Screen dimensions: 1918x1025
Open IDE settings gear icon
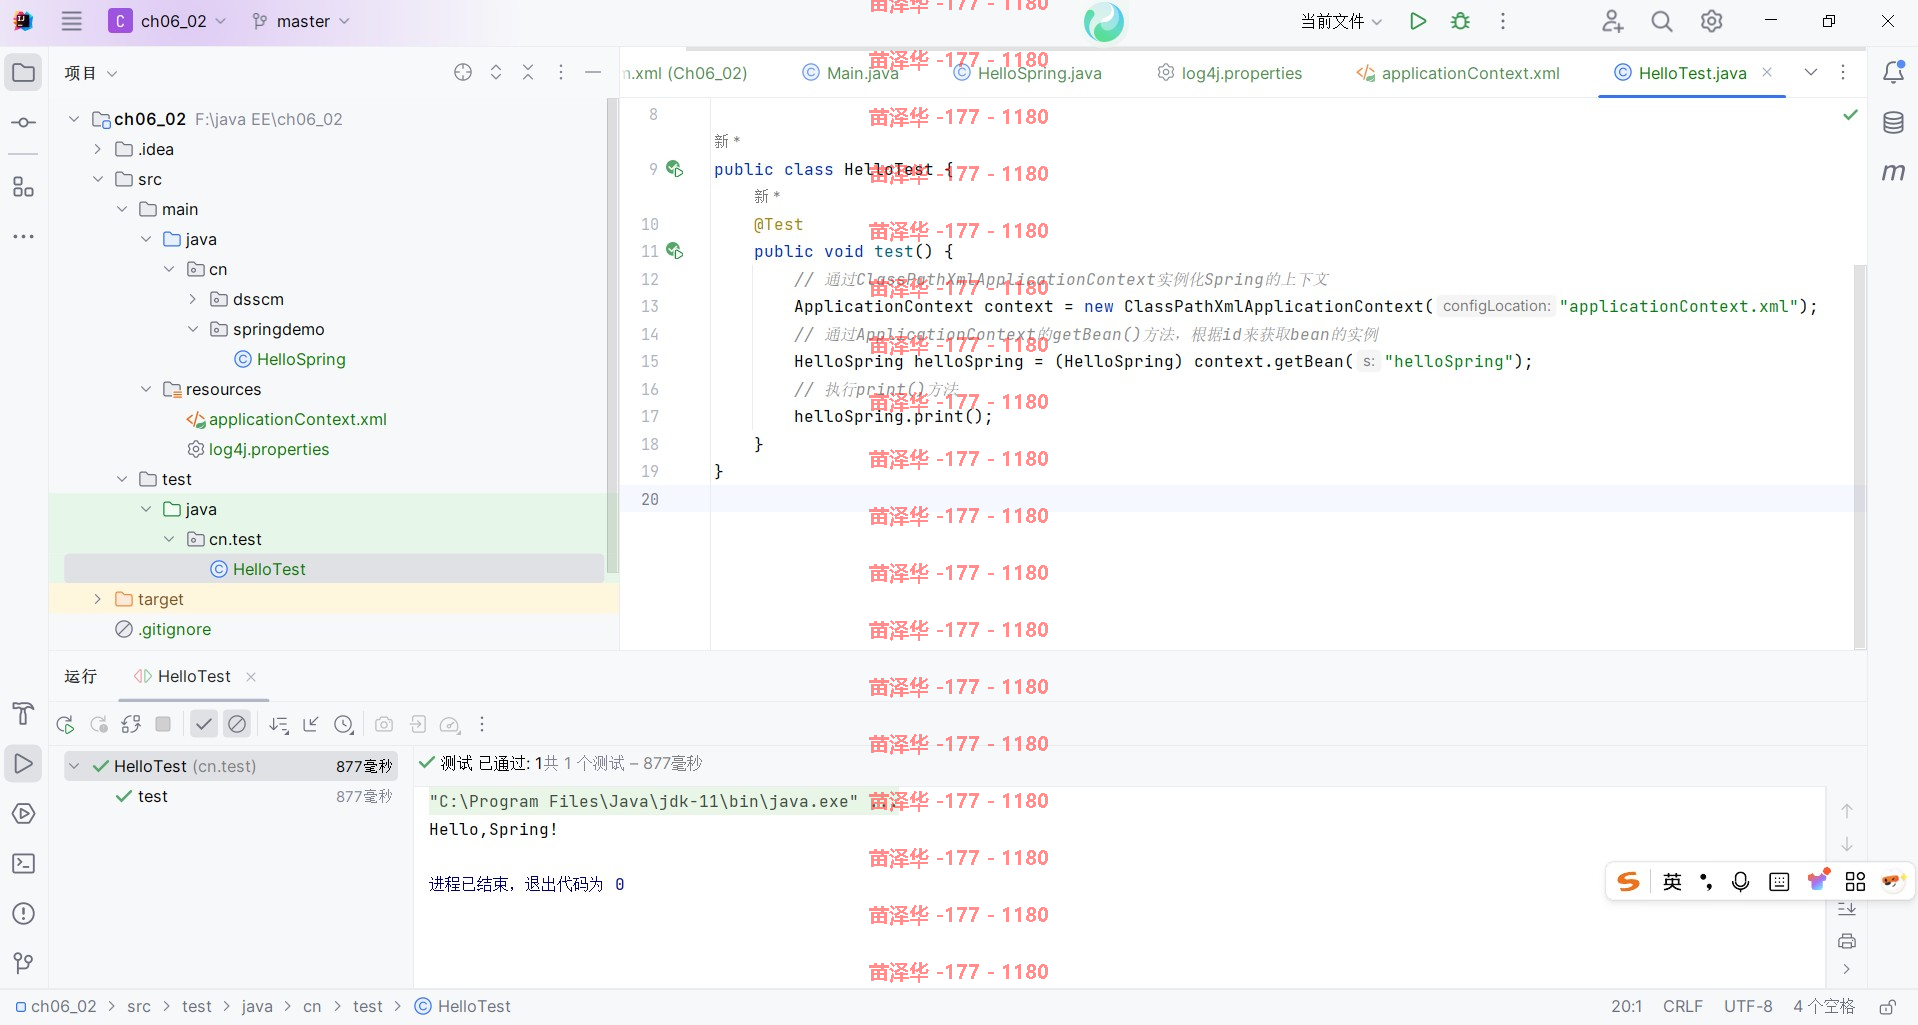1712,21
